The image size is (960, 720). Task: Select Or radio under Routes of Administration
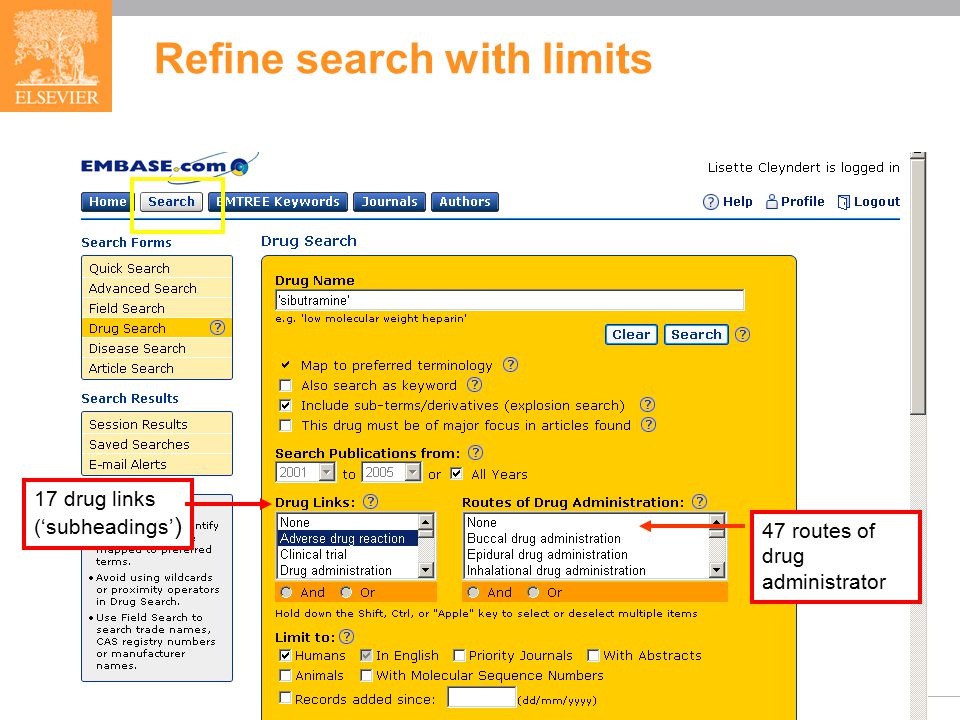(x=534, y=593)
